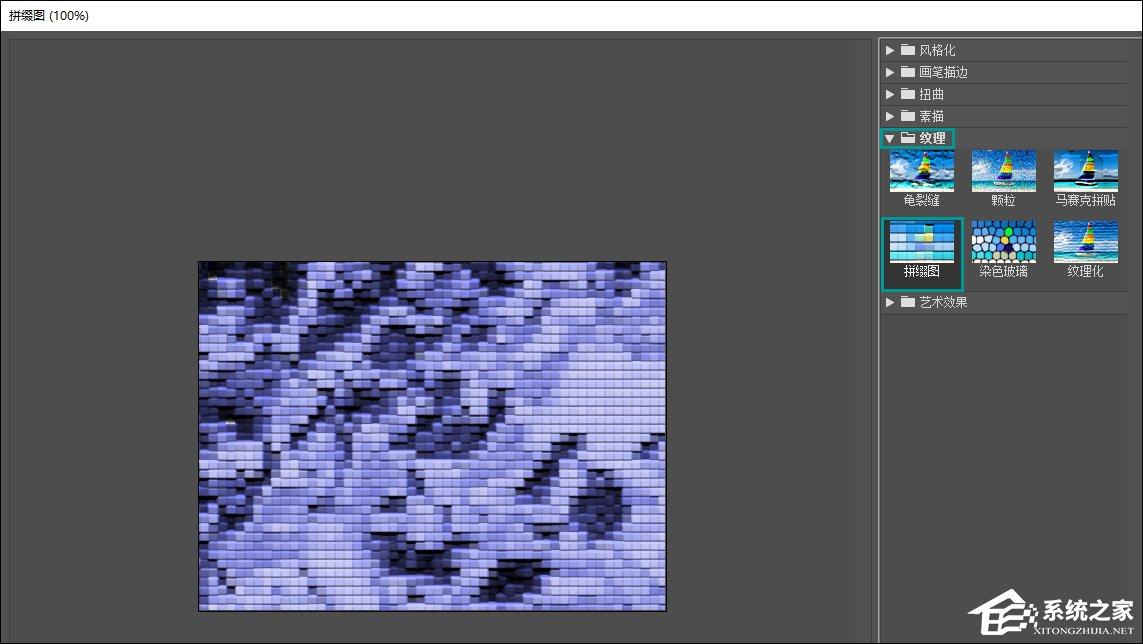The image size is (1143, 644).
Task: Expand the 艺术效果 folder arrow
Action: [x=889, y=302]
